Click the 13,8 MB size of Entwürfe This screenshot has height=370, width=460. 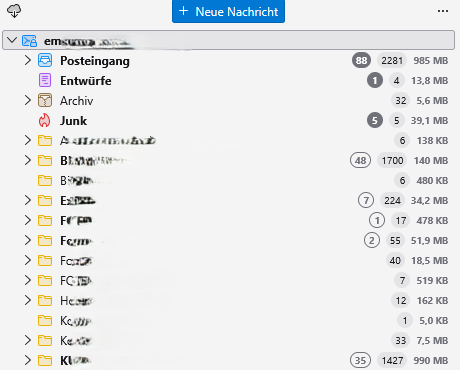(x=430, y=81)
